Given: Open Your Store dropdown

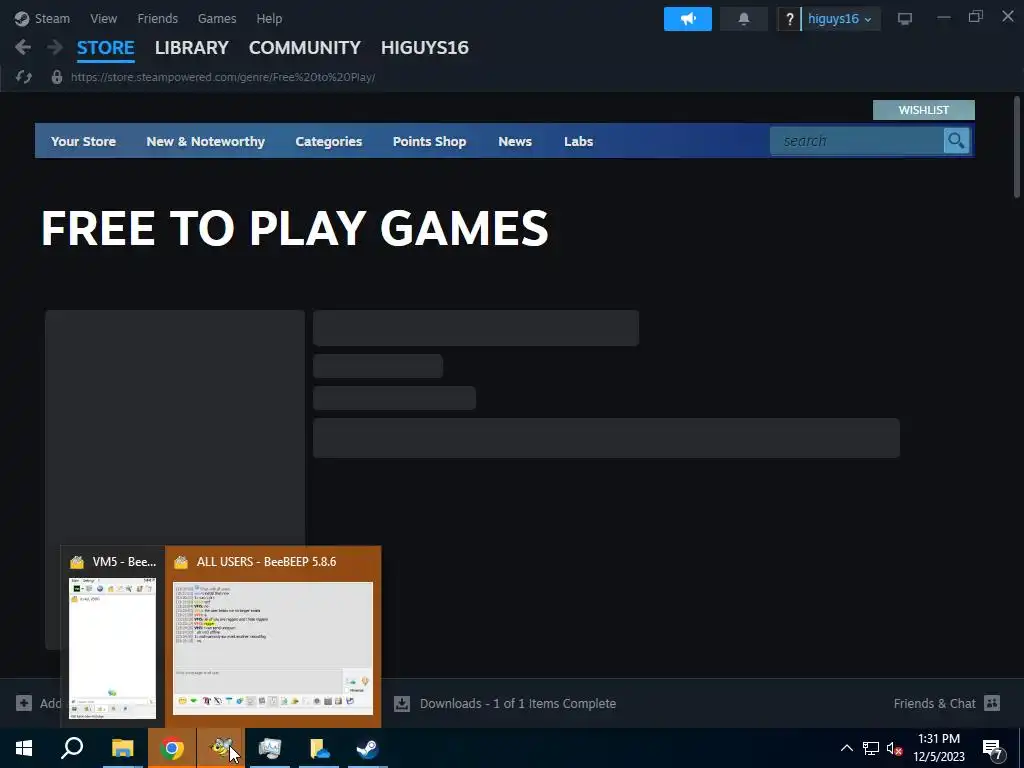Looking at the screenshot, I should tap(84, 141).
